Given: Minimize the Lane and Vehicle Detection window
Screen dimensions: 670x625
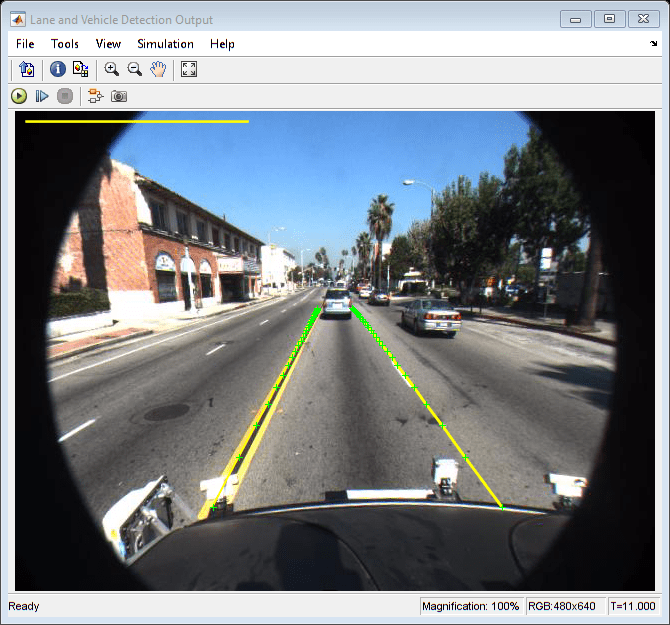Looking at the screenshot, I should click(576, 20).
